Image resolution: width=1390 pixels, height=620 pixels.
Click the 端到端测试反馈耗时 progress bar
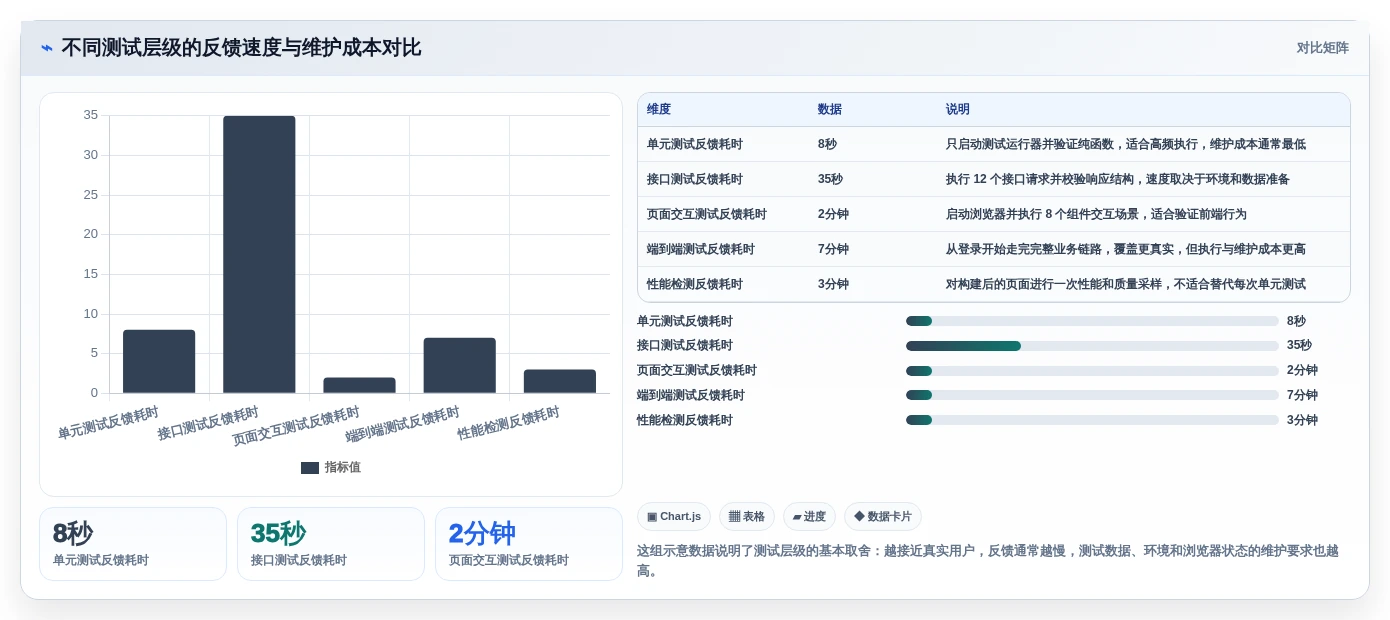point(1092,395)
